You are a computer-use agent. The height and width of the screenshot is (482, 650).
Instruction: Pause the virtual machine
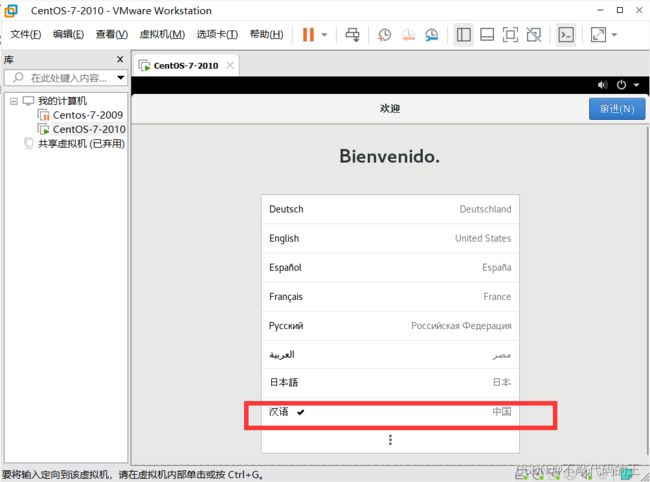tap(308, 35)
